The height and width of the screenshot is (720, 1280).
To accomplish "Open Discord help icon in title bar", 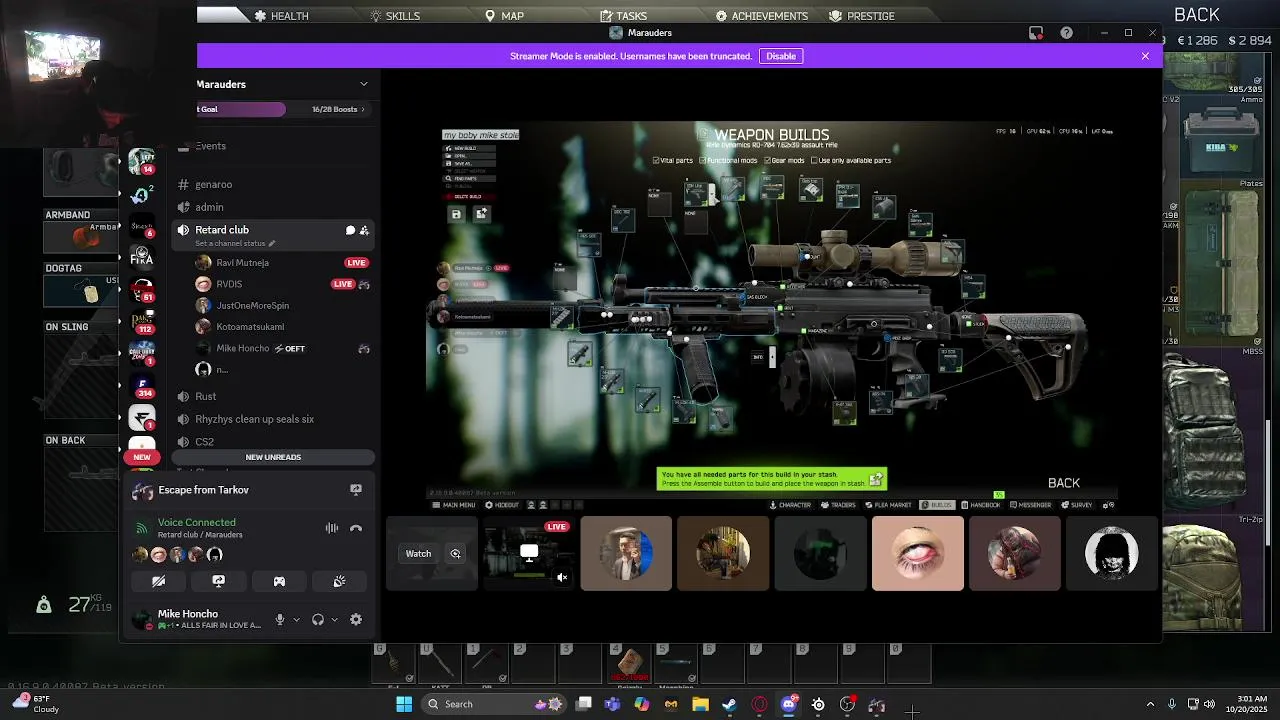I will click(x=1066, y=33).
